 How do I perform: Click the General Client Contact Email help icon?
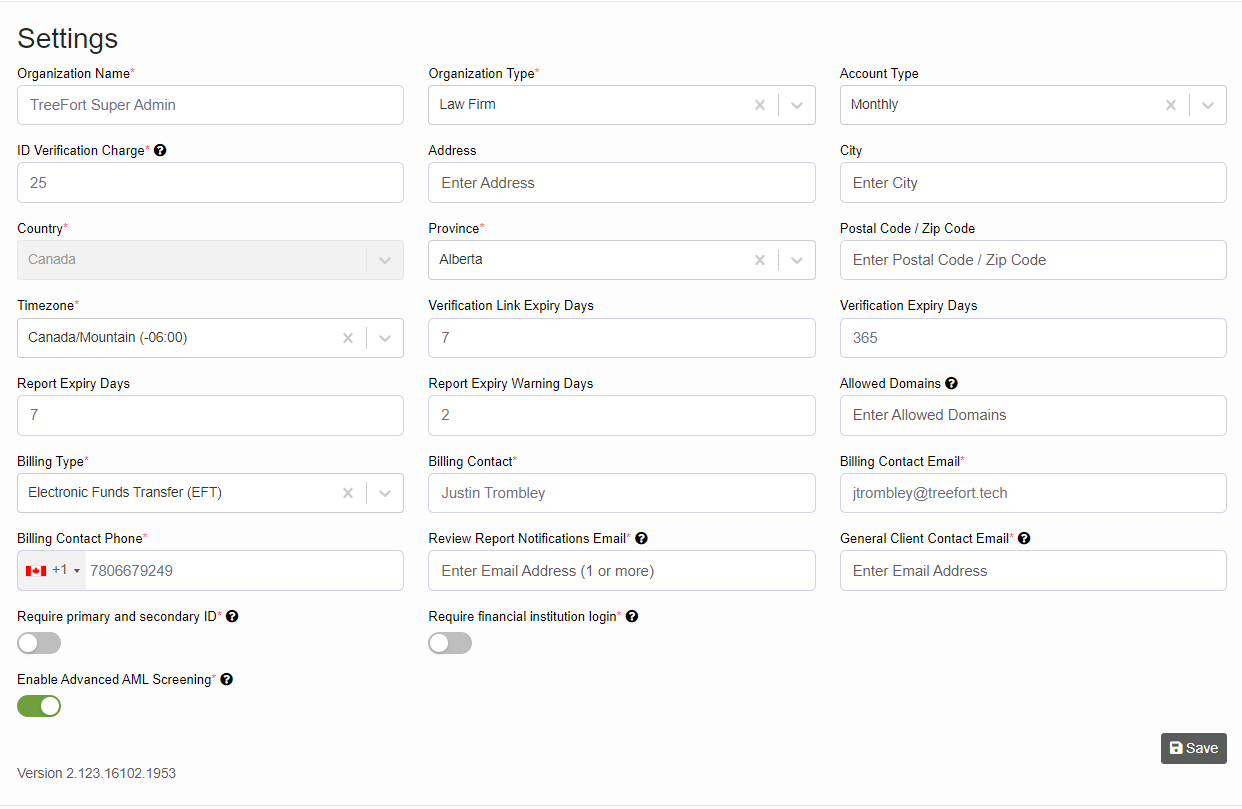[1023, 538]
